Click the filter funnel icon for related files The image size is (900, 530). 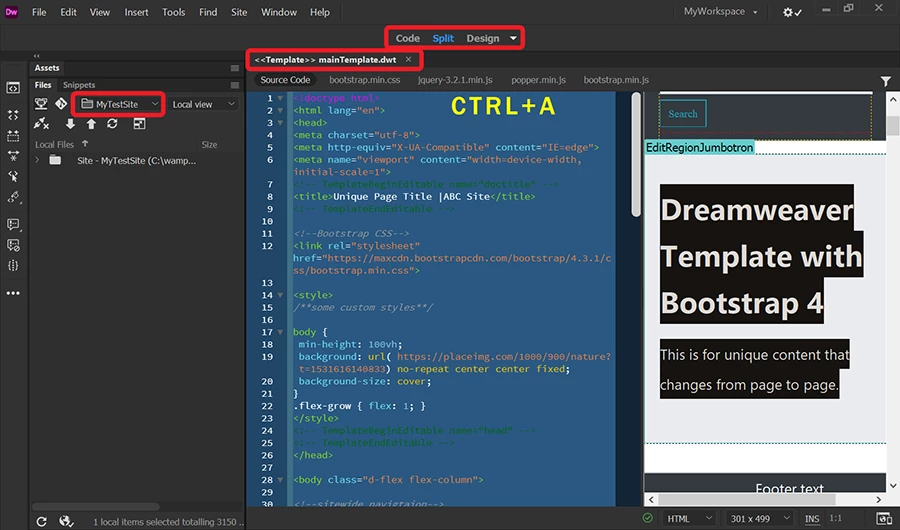pyautogui.click(x=886, y=81)
